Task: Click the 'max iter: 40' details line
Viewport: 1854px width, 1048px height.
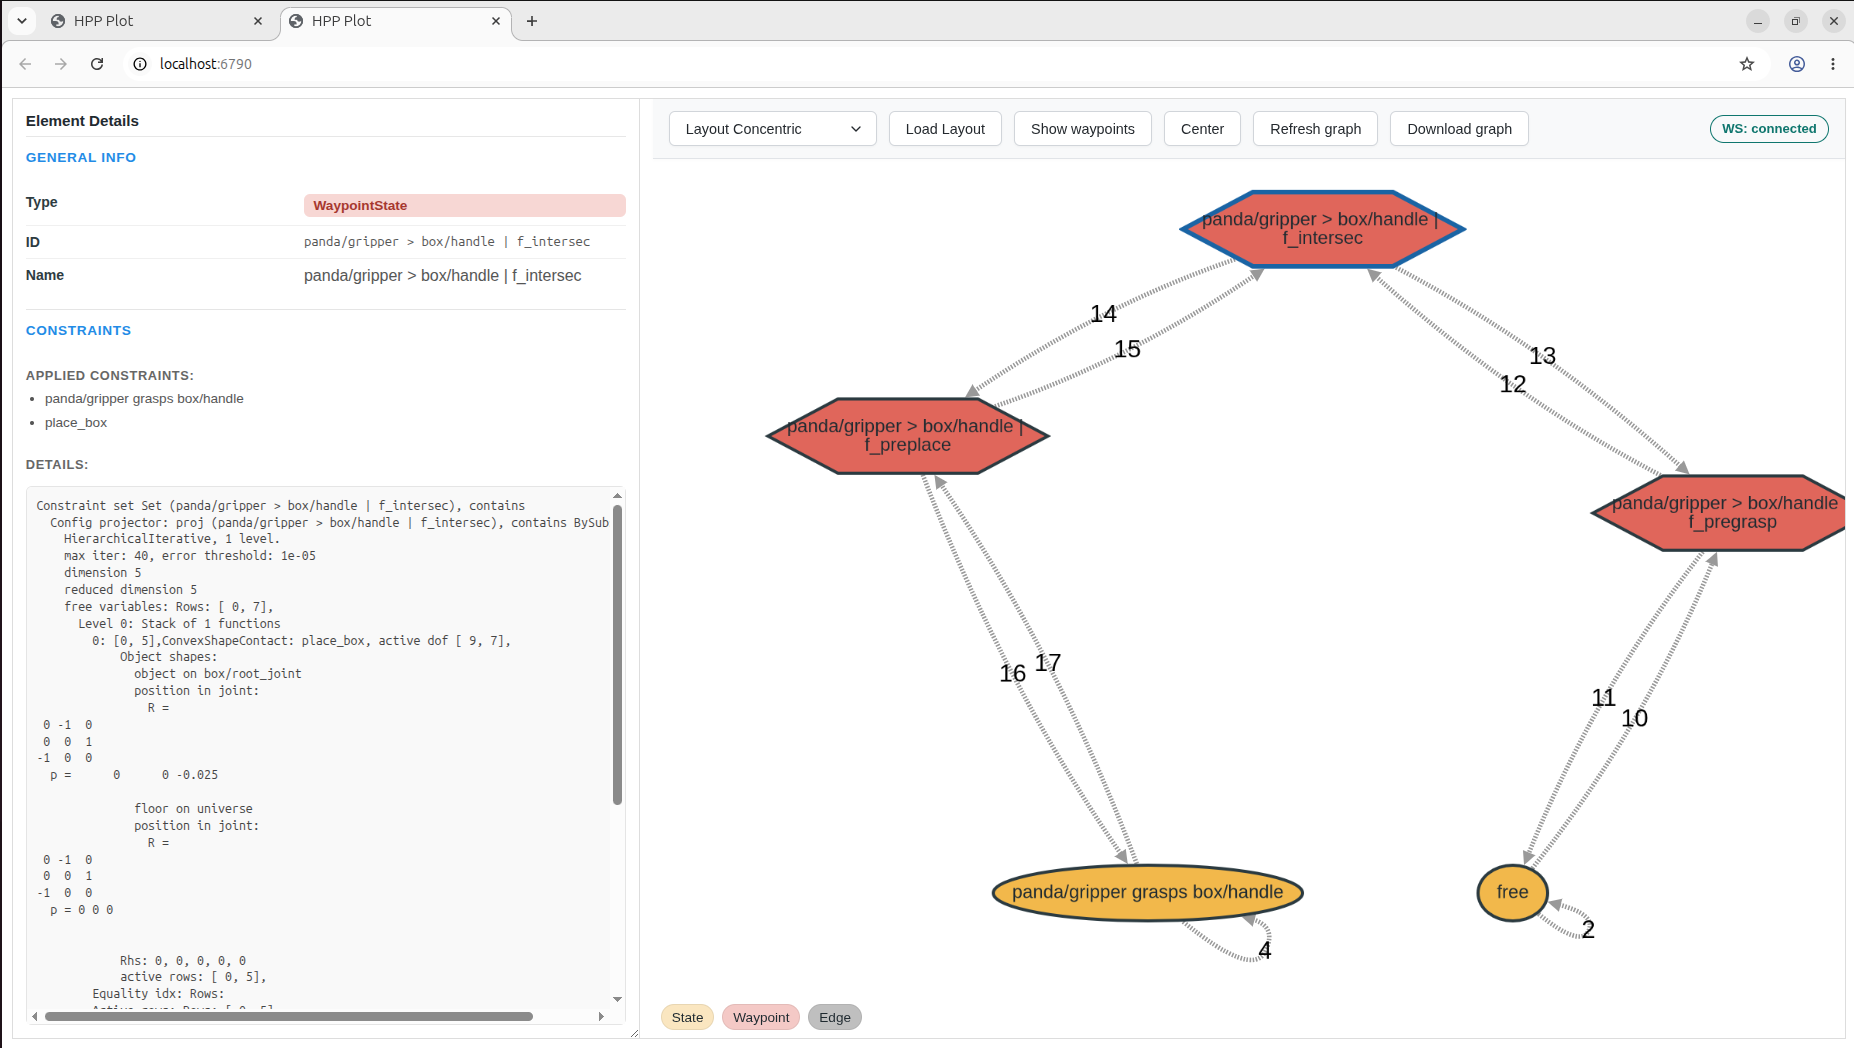Action: 190,556
